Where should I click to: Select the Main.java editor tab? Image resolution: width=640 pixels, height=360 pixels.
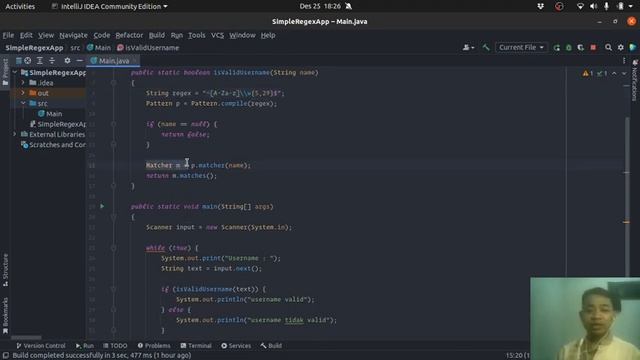(x=114, y=61)
